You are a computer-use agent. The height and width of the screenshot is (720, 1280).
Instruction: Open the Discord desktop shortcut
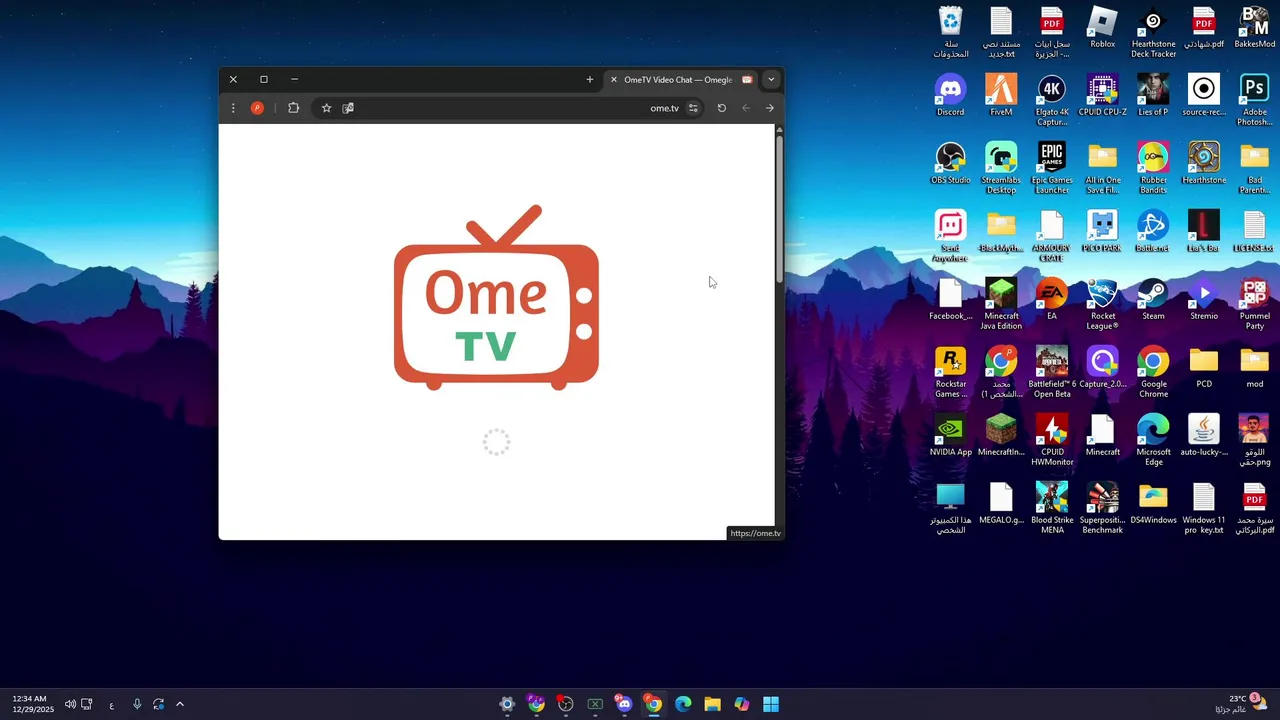[x=950, y=96]
